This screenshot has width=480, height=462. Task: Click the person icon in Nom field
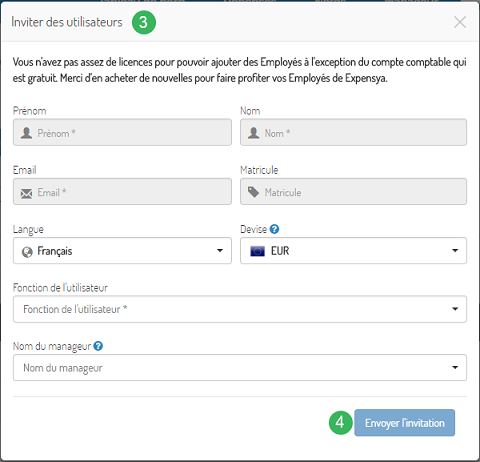click(x=254, y=133)
